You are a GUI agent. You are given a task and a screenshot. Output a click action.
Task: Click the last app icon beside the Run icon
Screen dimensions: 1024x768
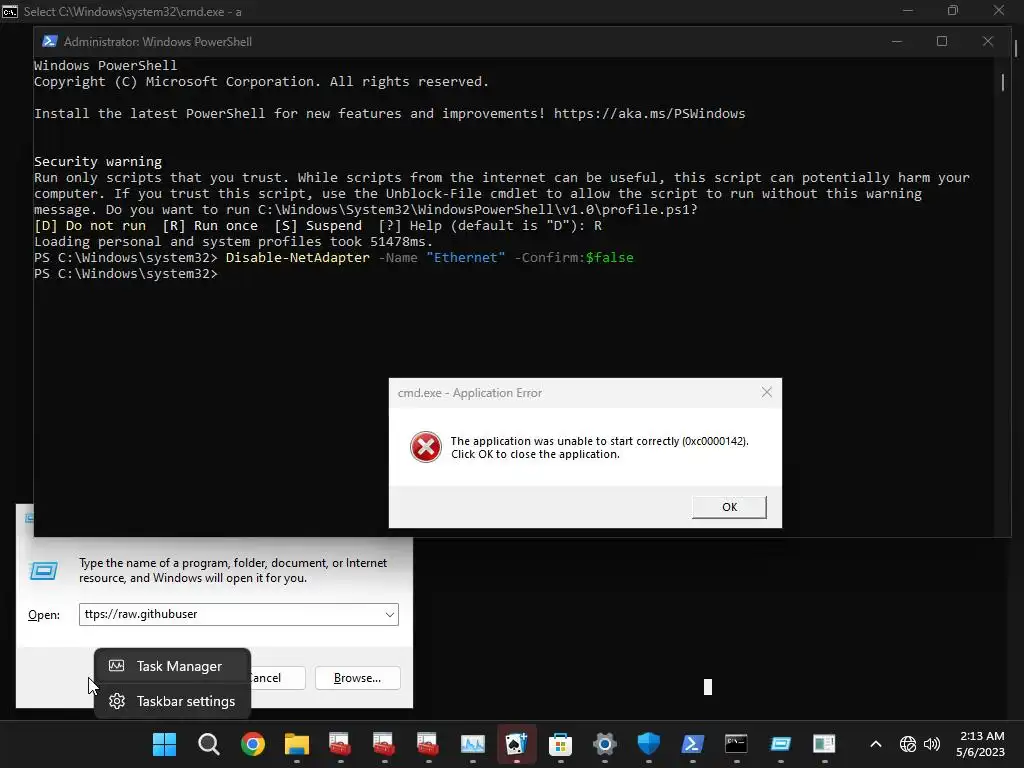[x=824, y=744]
